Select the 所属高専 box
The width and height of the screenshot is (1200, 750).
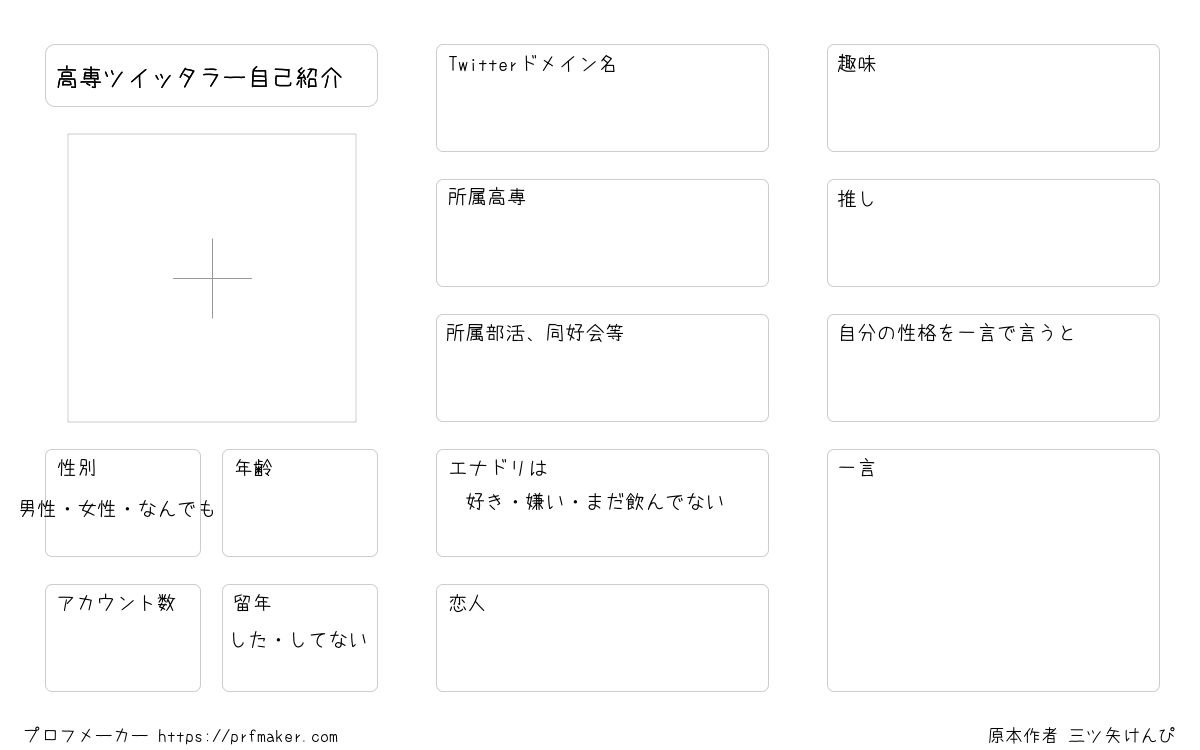pyautogui.click(x=602, y=233)
